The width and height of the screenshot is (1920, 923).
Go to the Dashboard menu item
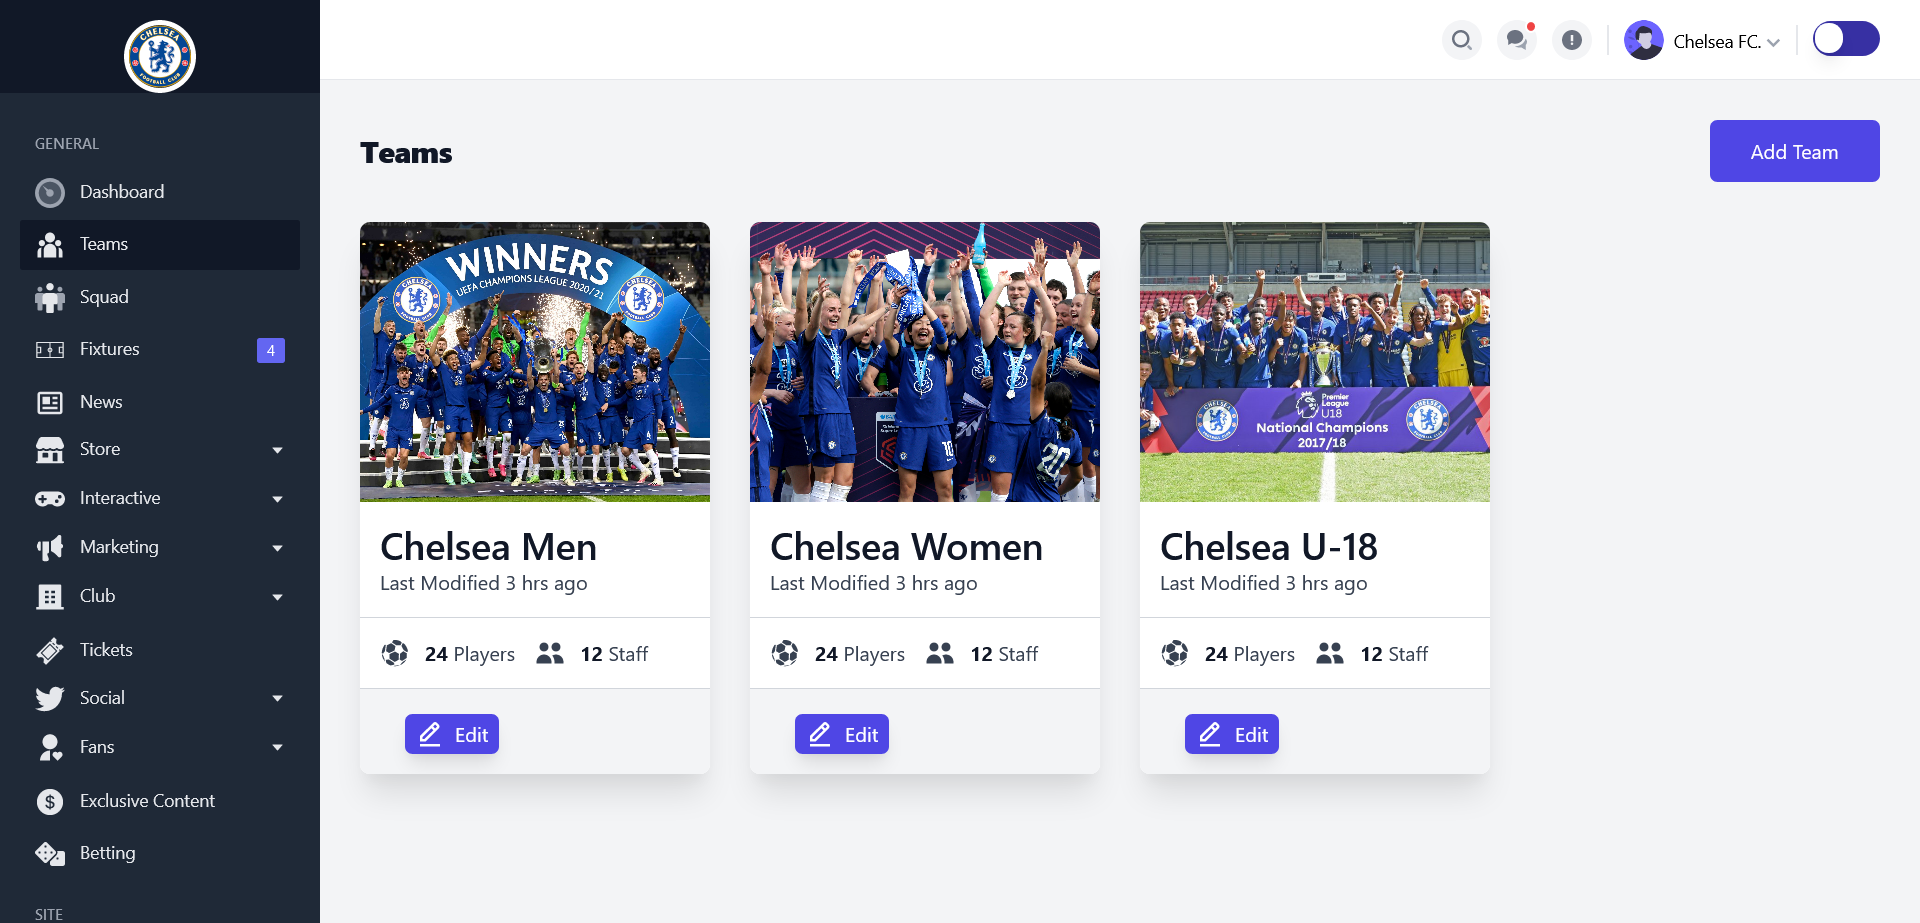(122, 192)
